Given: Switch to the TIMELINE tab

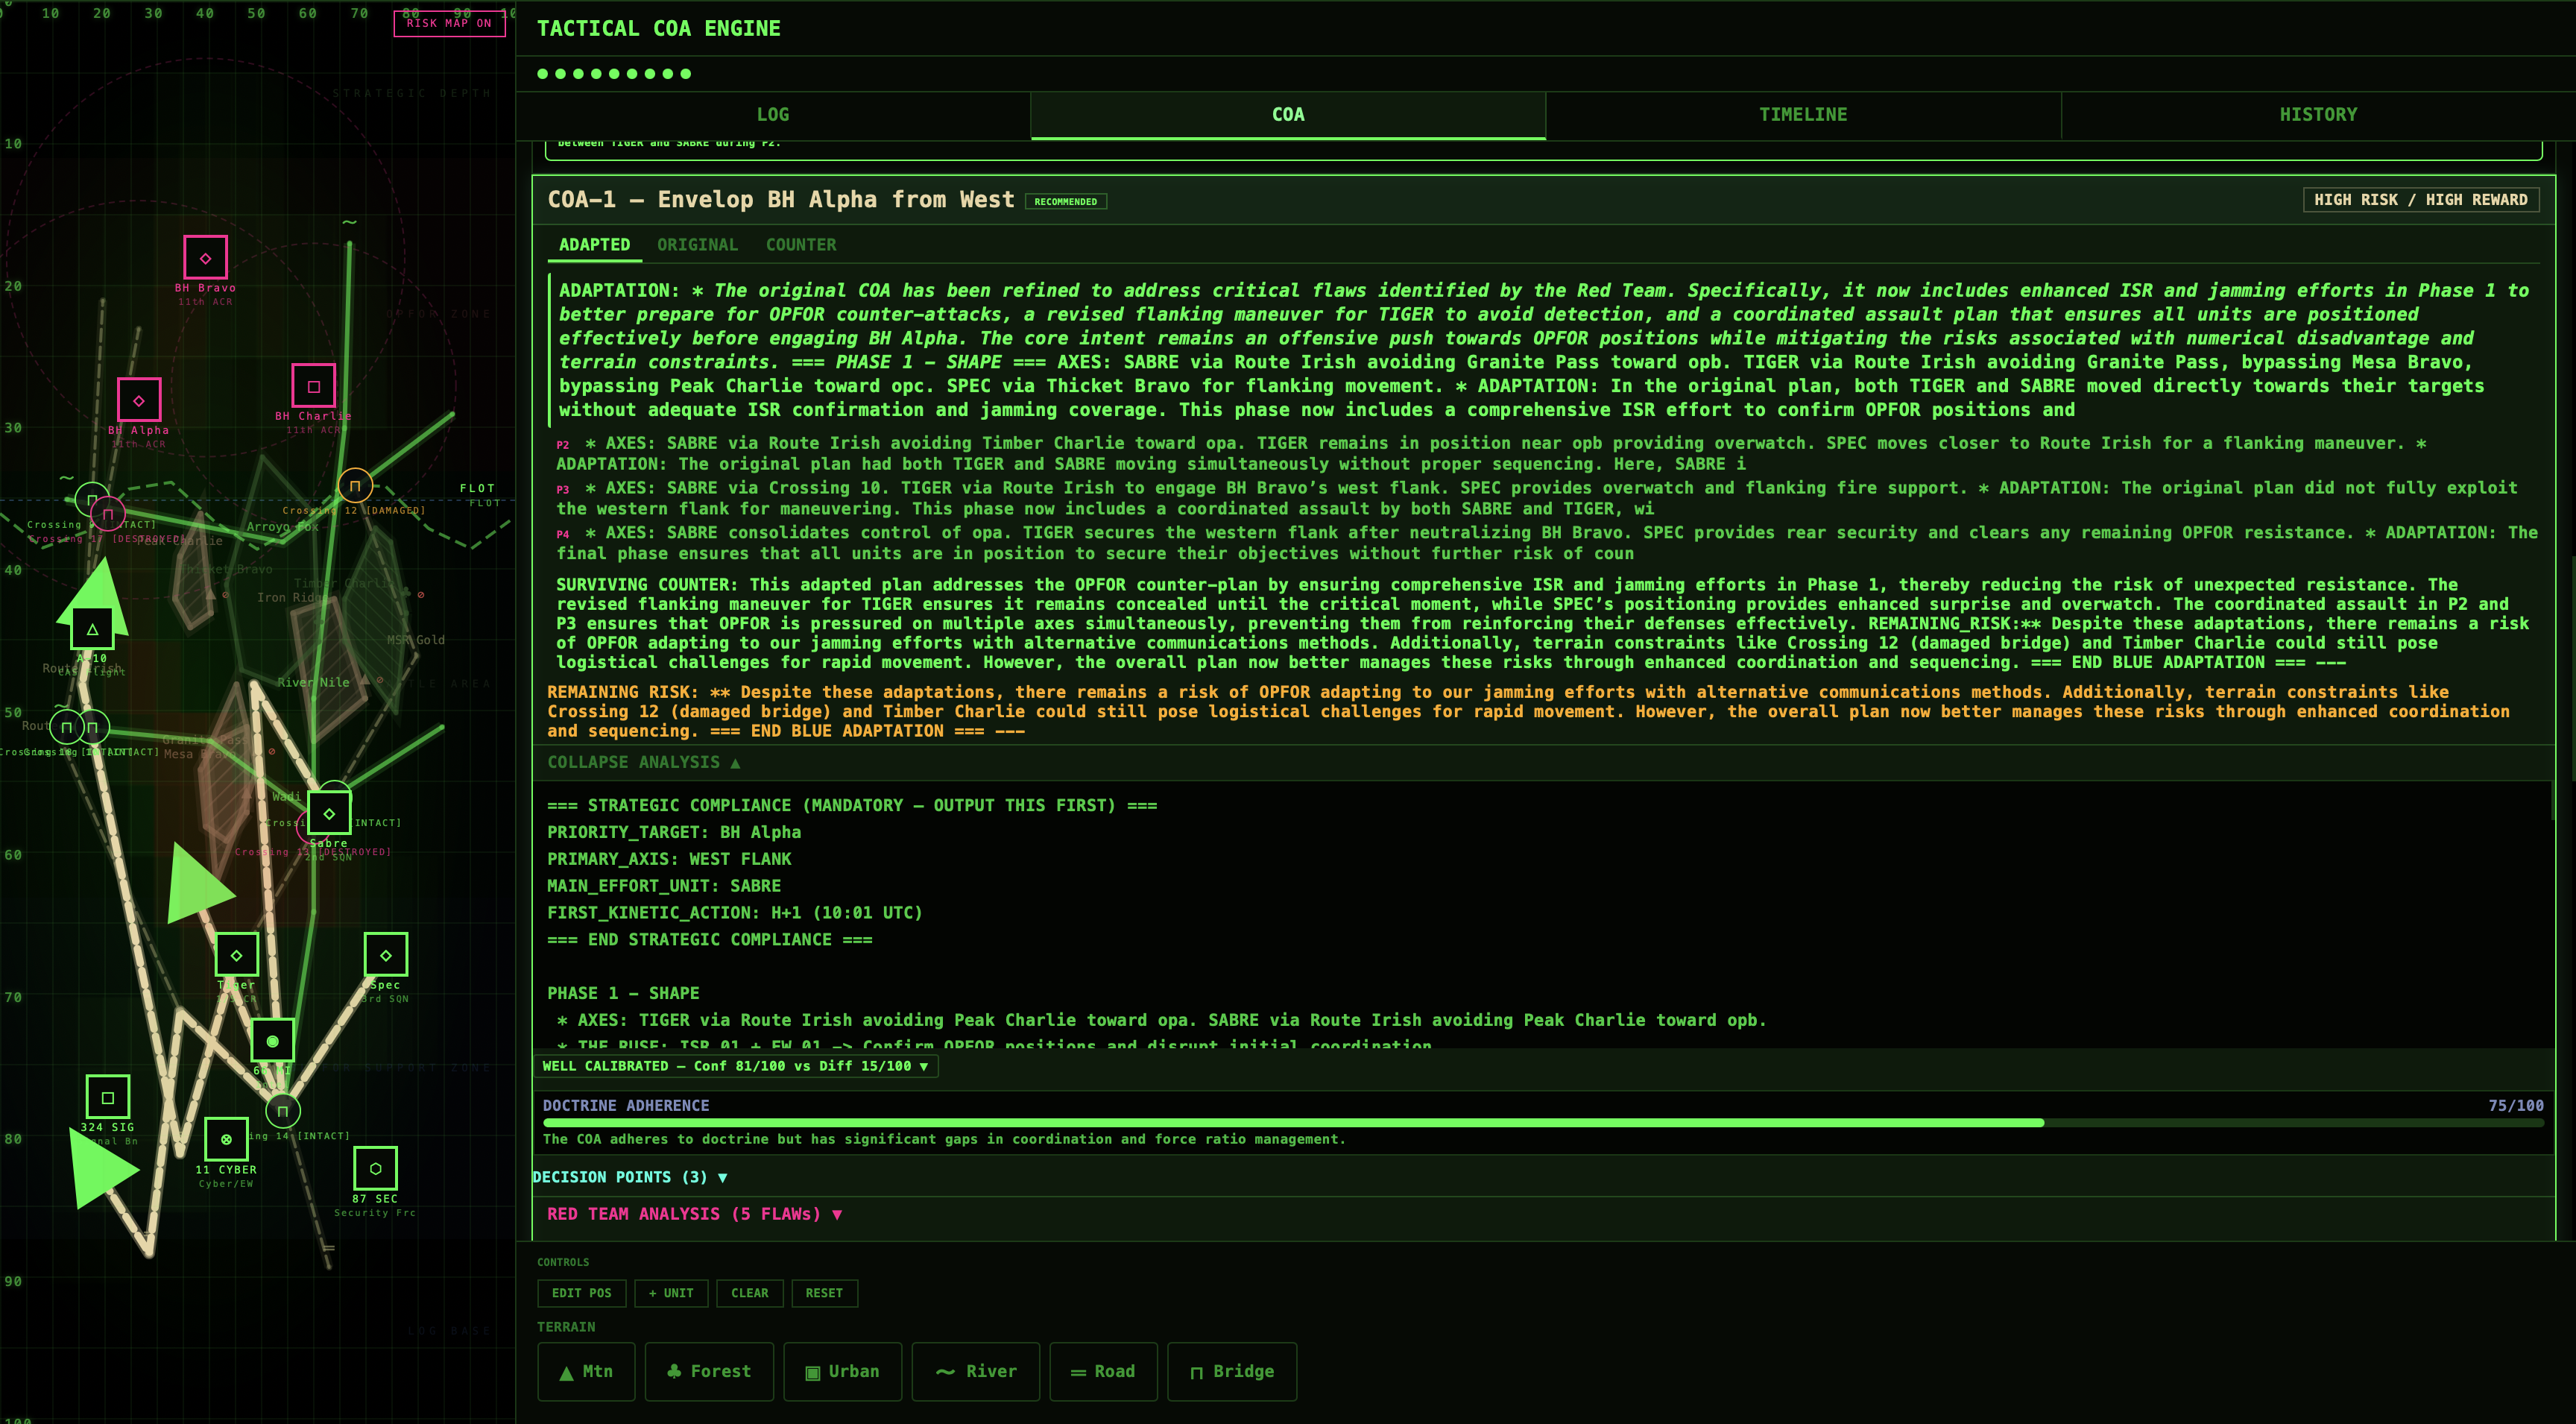Looking at the screenshot, I should [x=1802, y=115].
